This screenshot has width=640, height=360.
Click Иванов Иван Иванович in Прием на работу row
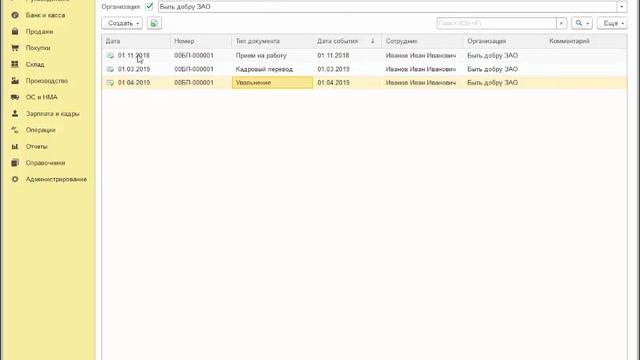(x=421, y=56)
